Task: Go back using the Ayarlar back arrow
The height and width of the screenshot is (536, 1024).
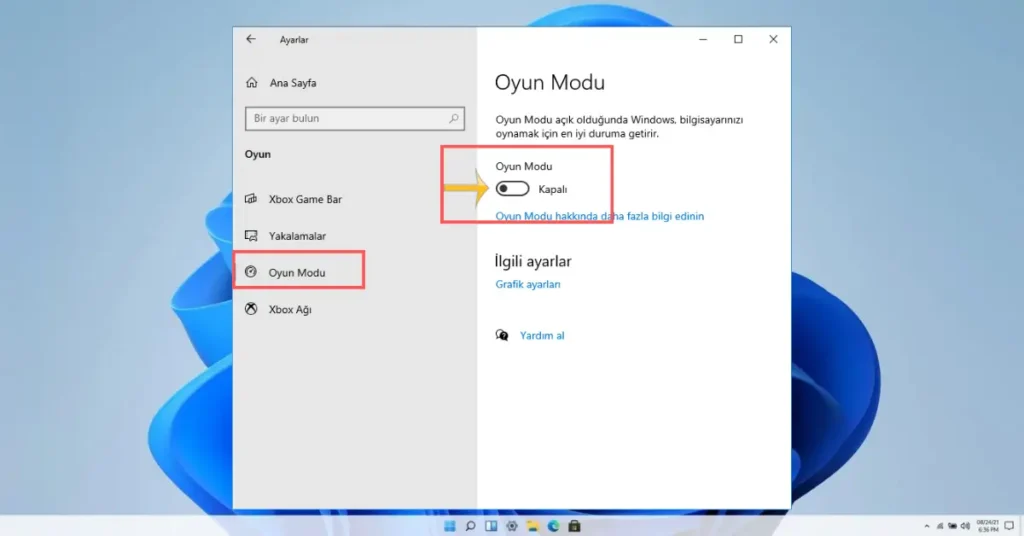Action: [251, 39]
